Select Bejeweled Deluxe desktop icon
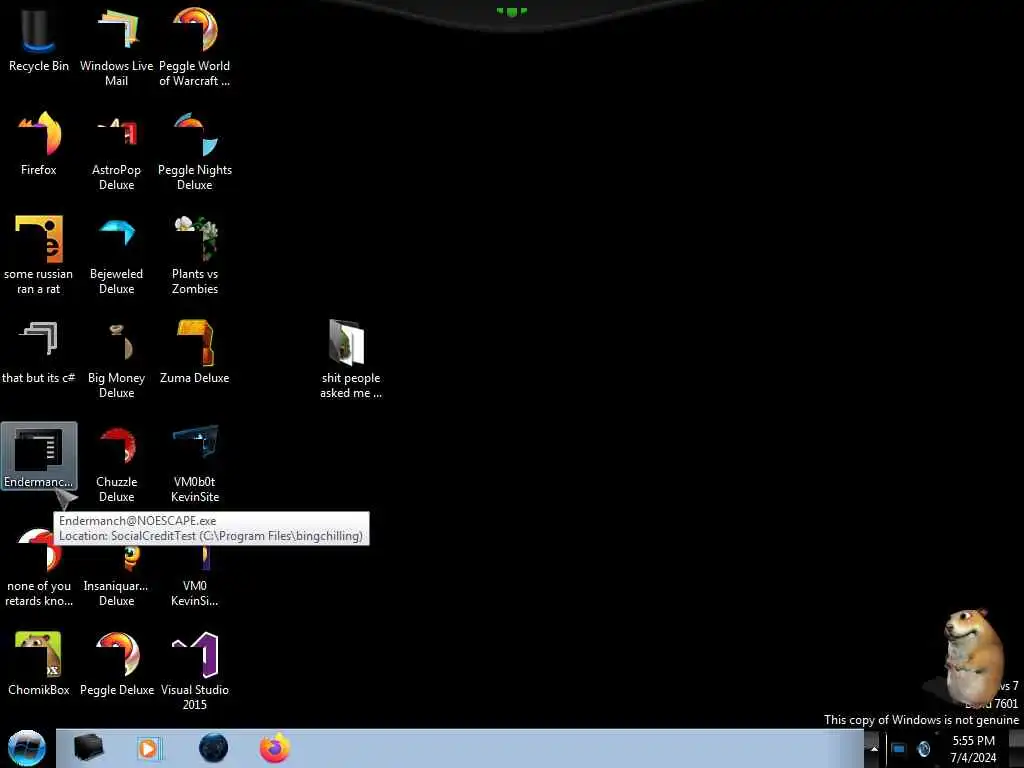Screen dimensions: 1024x768 116,255
